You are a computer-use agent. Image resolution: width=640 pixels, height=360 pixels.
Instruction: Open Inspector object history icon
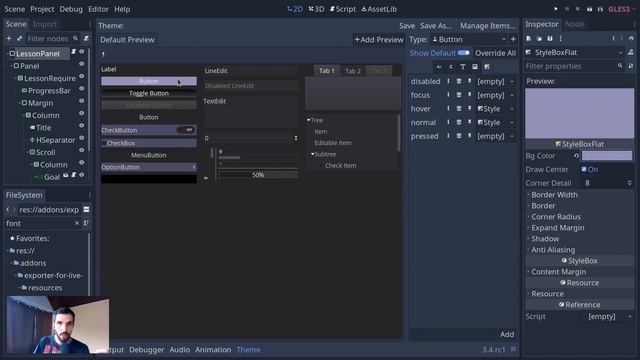pos(631,38)
